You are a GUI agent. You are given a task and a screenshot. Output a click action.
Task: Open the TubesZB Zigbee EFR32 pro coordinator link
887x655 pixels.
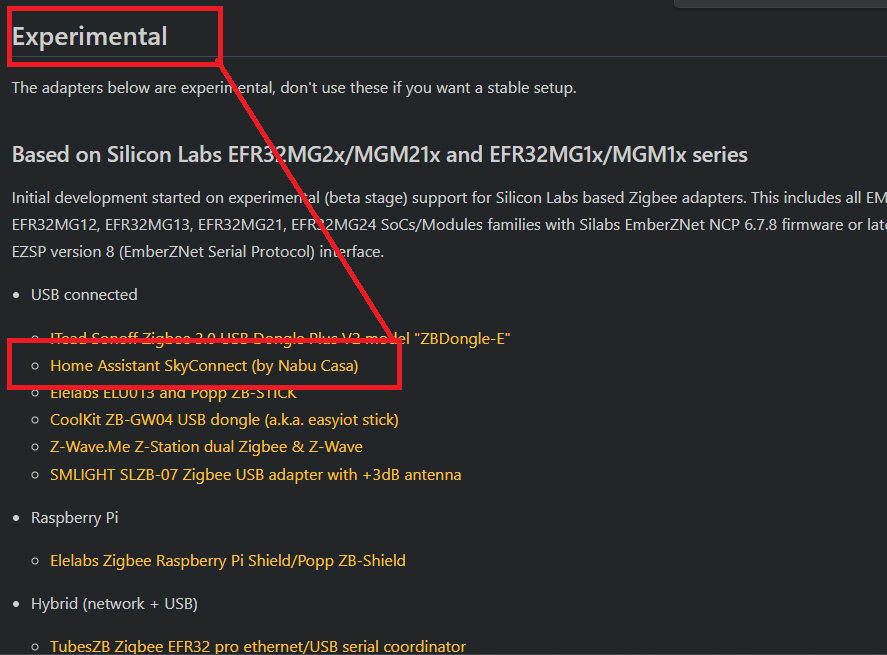(x=258, y=647)
